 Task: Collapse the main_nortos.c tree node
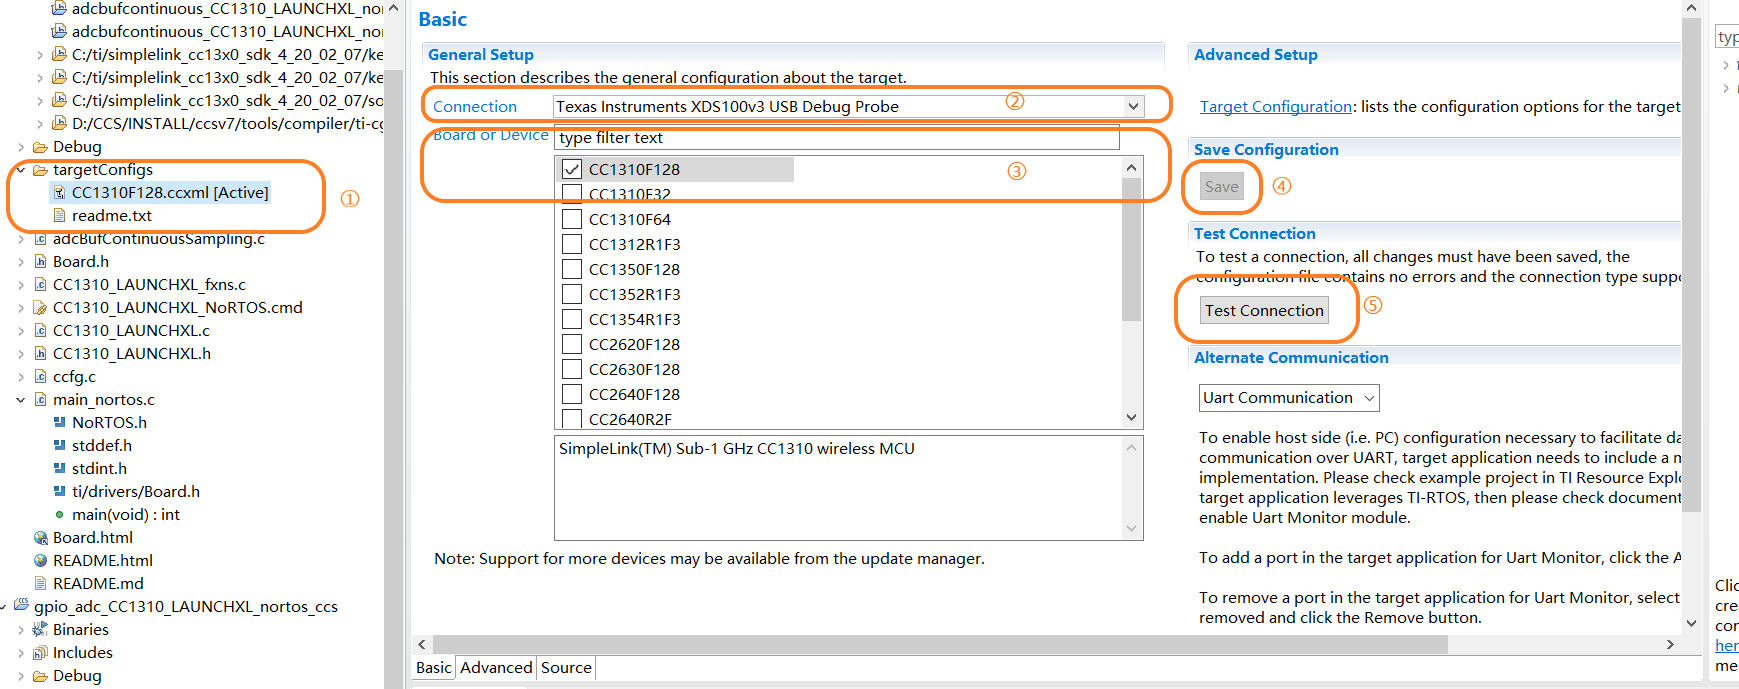(21, 400)
